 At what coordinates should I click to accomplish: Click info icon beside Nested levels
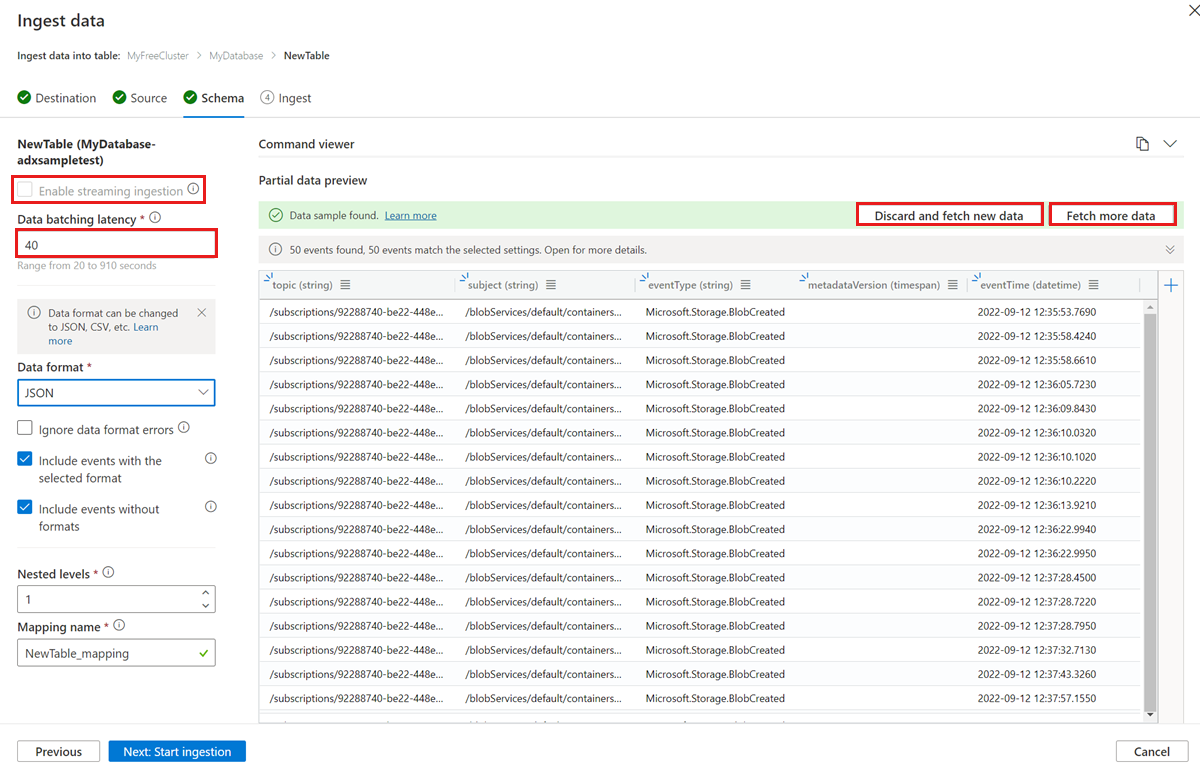(108, 573)
